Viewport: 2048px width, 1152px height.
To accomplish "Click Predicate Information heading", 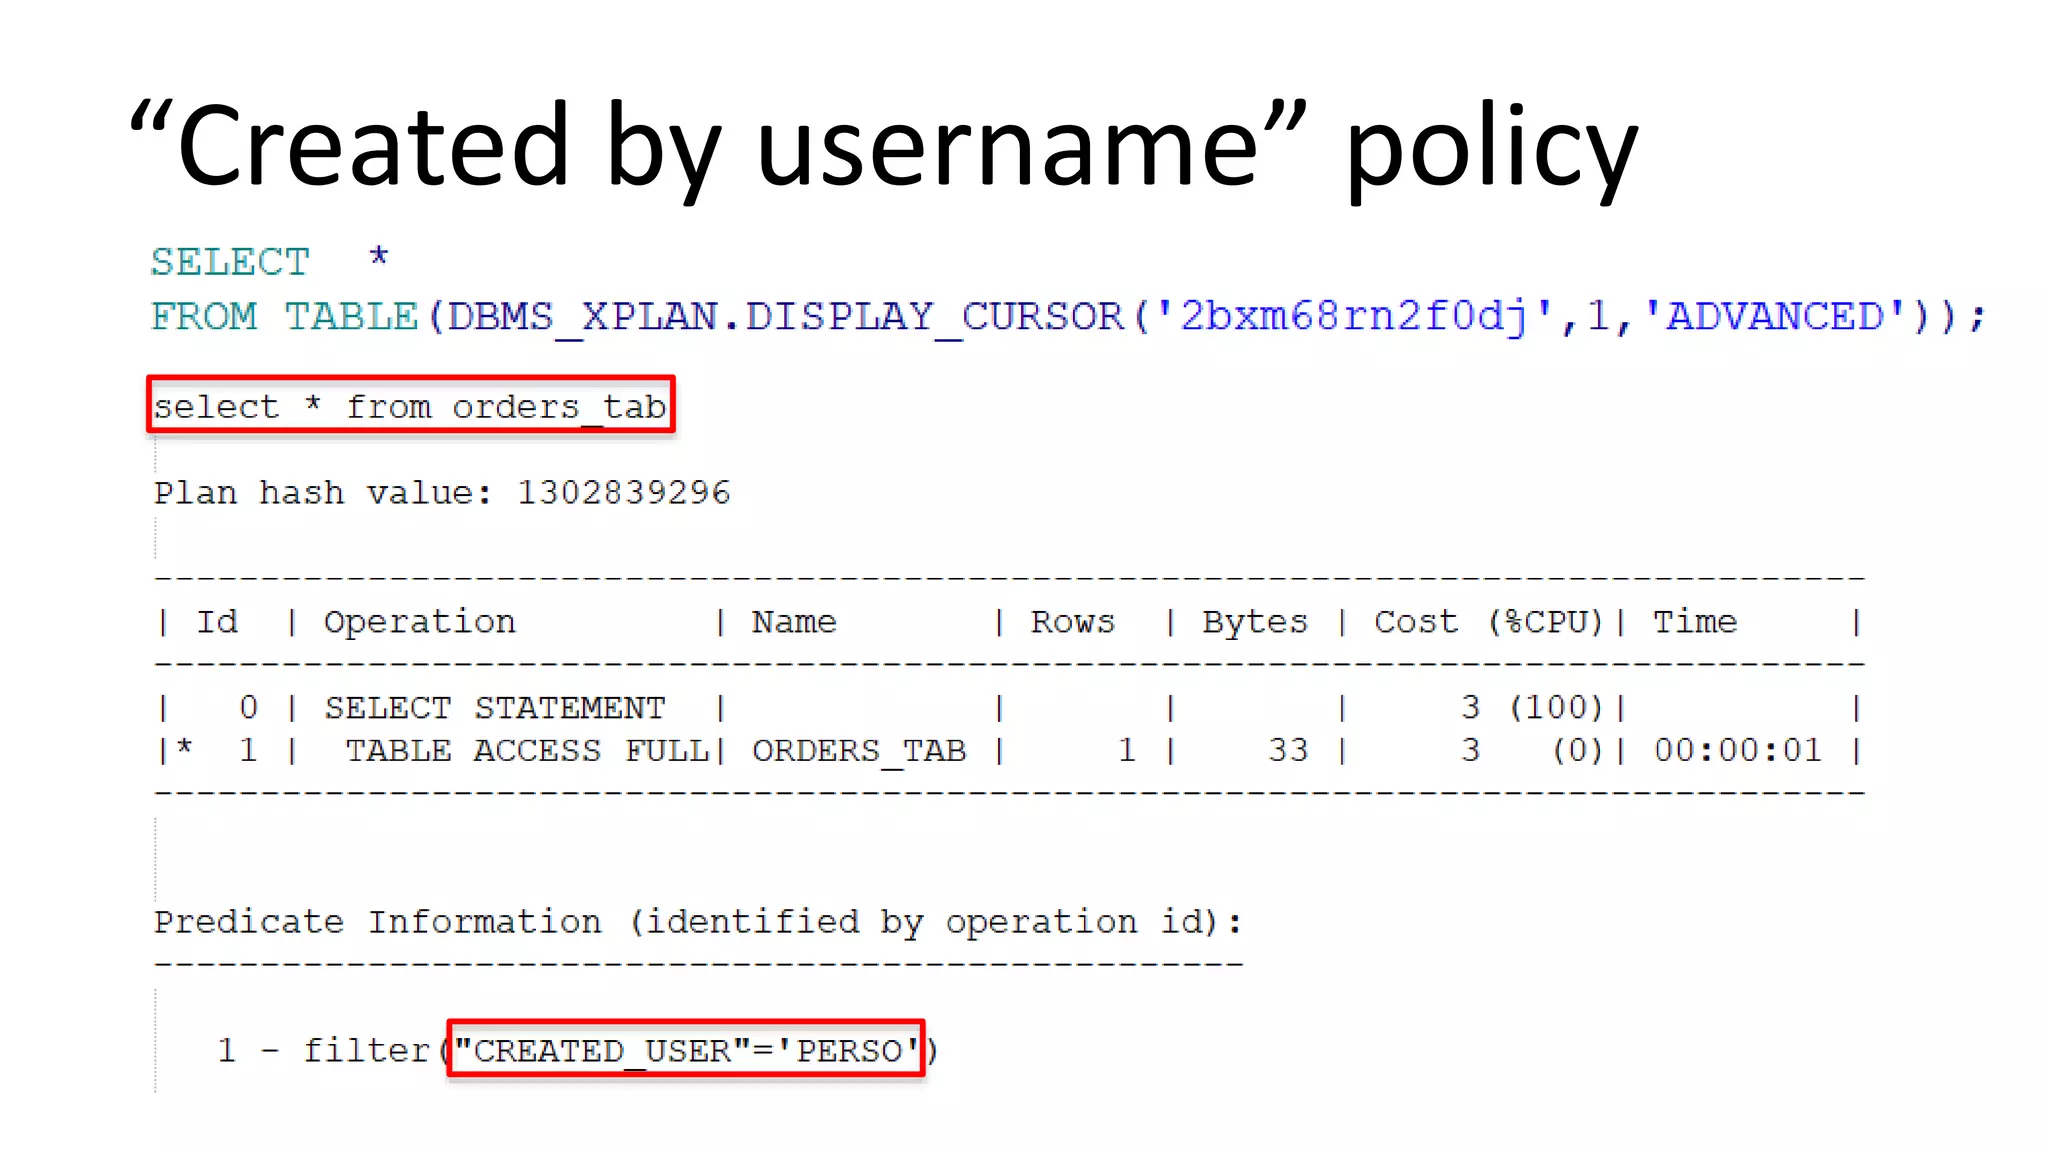I will (x=698, y=922).
